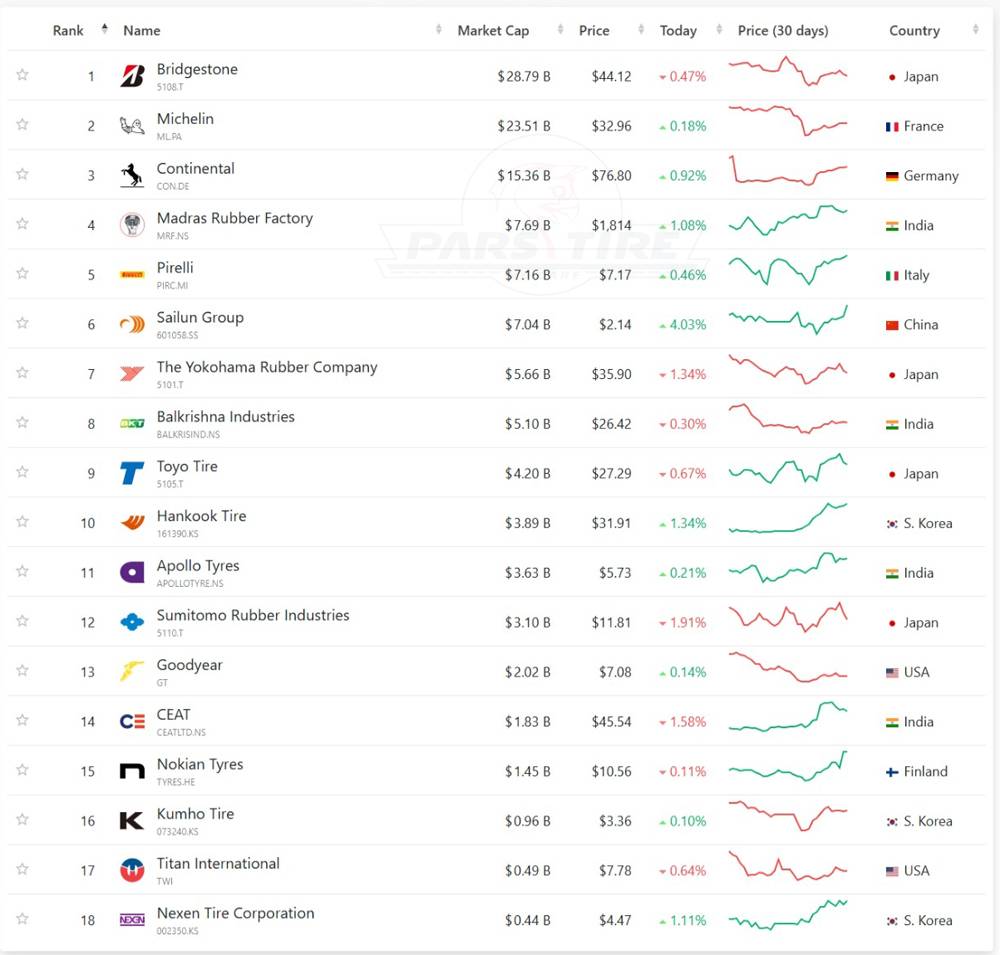Click the Name column header label
This screenshot has height=955, width=1000.
(x=142, y=31)
